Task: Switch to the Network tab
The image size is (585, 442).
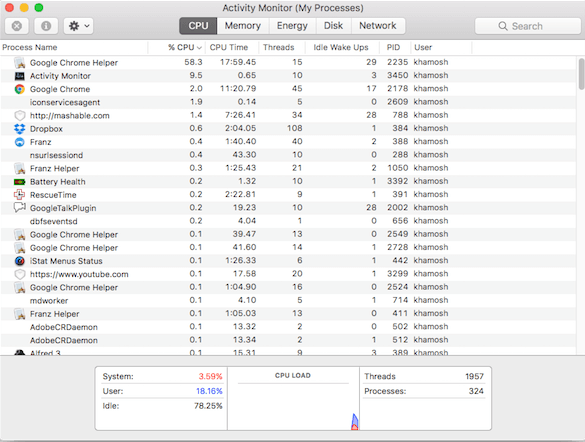Action: tap(378, 26)
